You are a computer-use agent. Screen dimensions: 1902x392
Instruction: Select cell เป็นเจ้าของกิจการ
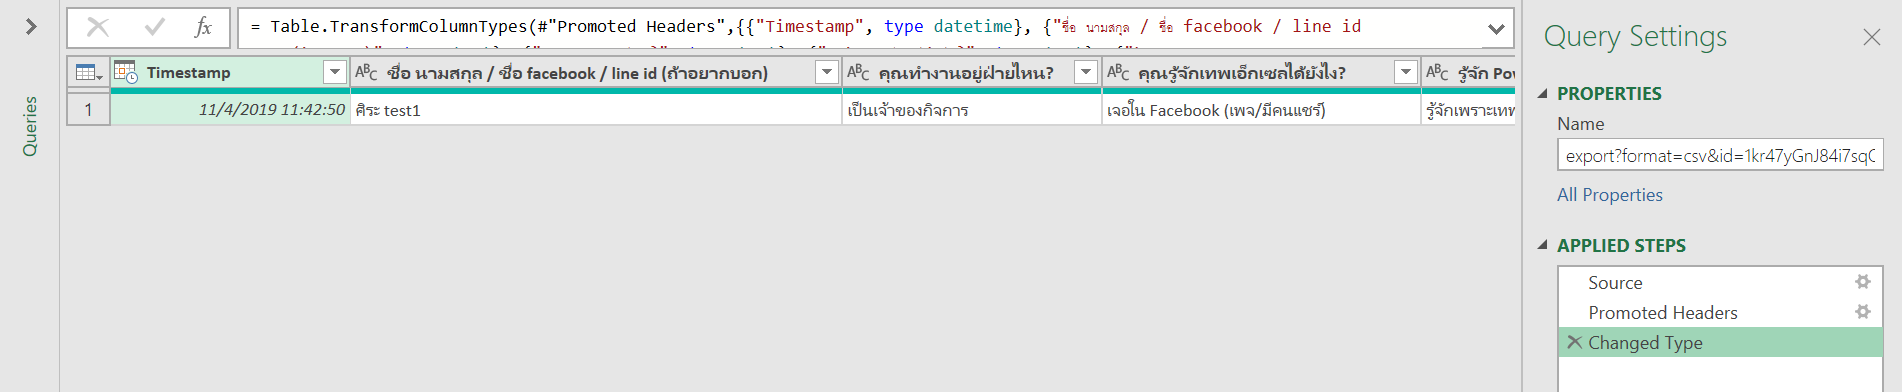pos(972,110)
